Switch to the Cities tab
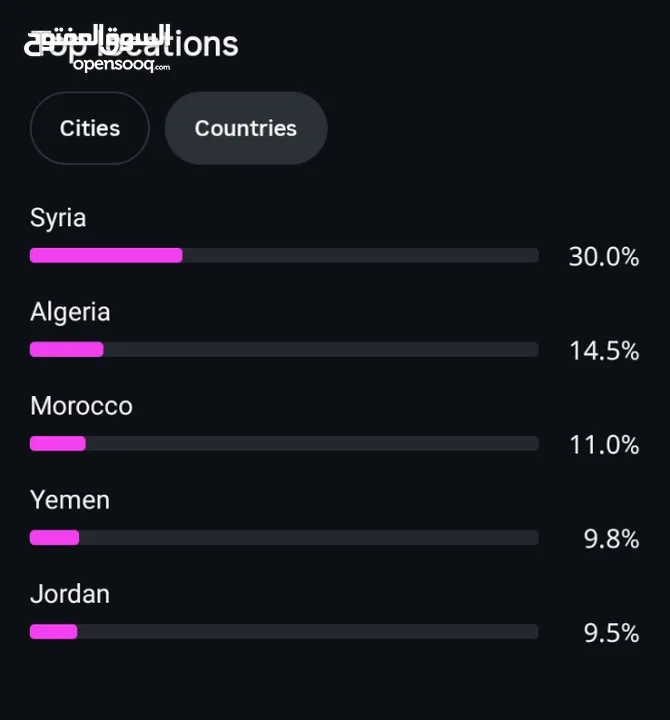 pyautogui.click(x=90, y=128)
